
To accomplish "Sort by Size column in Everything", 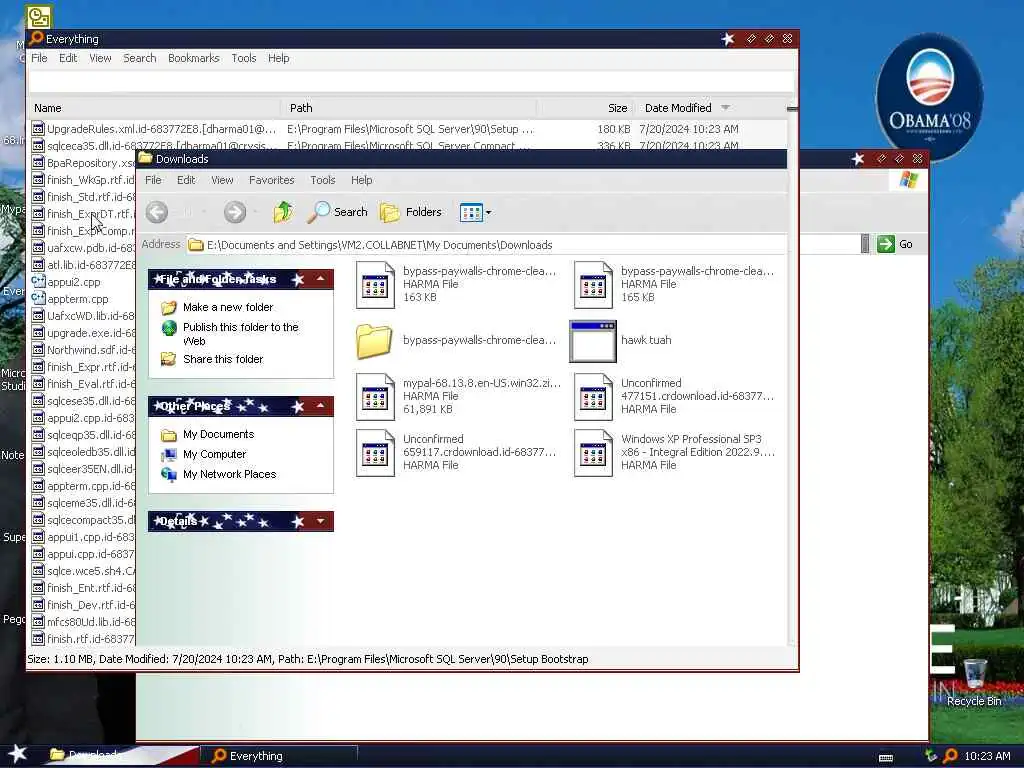I will click(585, 108).
